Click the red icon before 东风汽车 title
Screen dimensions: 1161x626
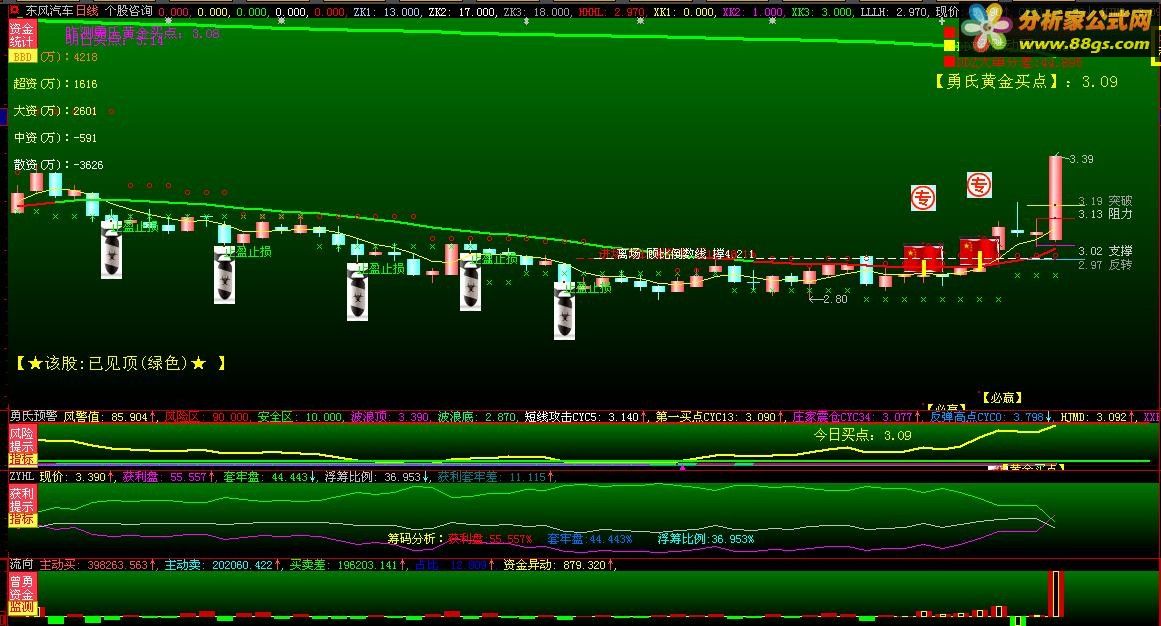(14, 10)
